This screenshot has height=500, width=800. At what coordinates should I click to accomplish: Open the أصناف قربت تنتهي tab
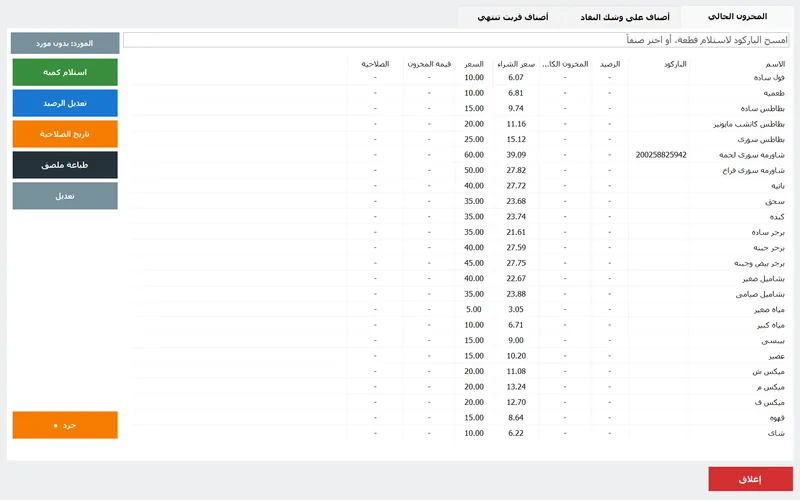[x=513, y=17]
